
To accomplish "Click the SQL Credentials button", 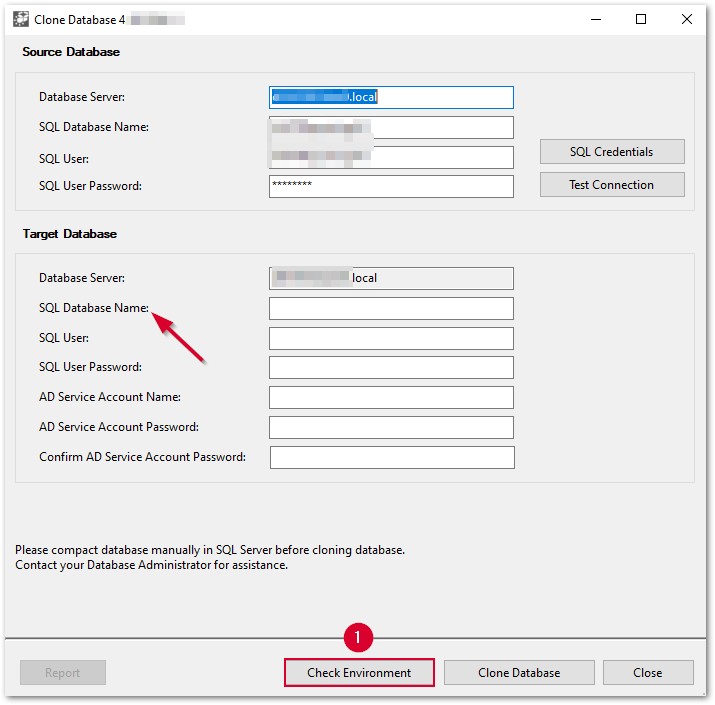I will [x=612, y=151].
